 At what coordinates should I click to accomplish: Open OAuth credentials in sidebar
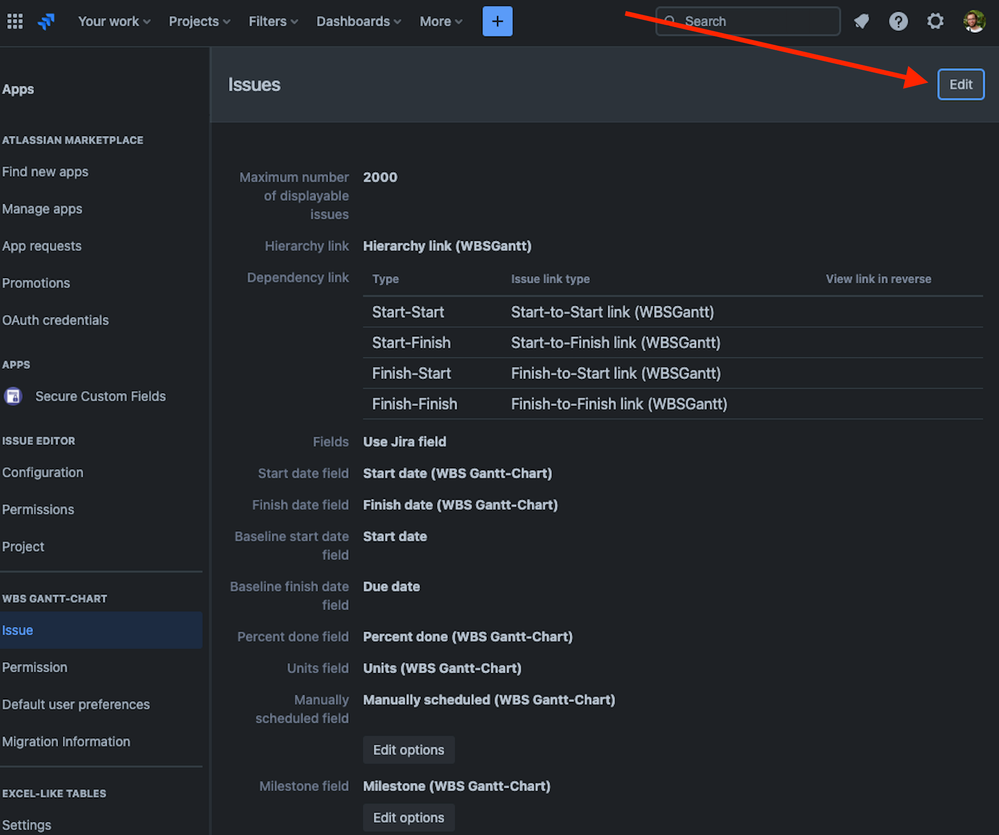coord(55,320)
